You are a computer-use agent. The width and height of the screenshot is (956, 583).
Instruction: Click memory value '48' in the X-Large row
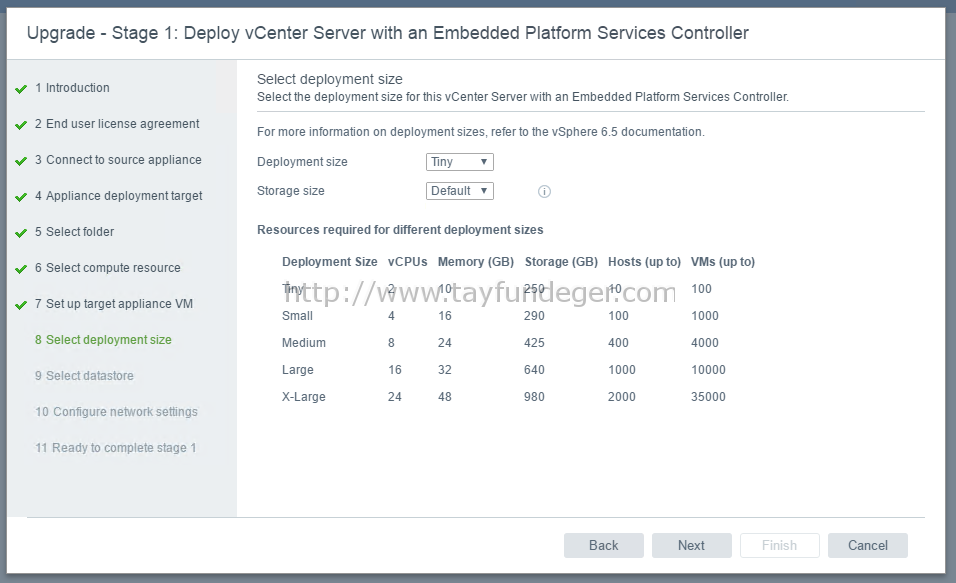[444, 396]
